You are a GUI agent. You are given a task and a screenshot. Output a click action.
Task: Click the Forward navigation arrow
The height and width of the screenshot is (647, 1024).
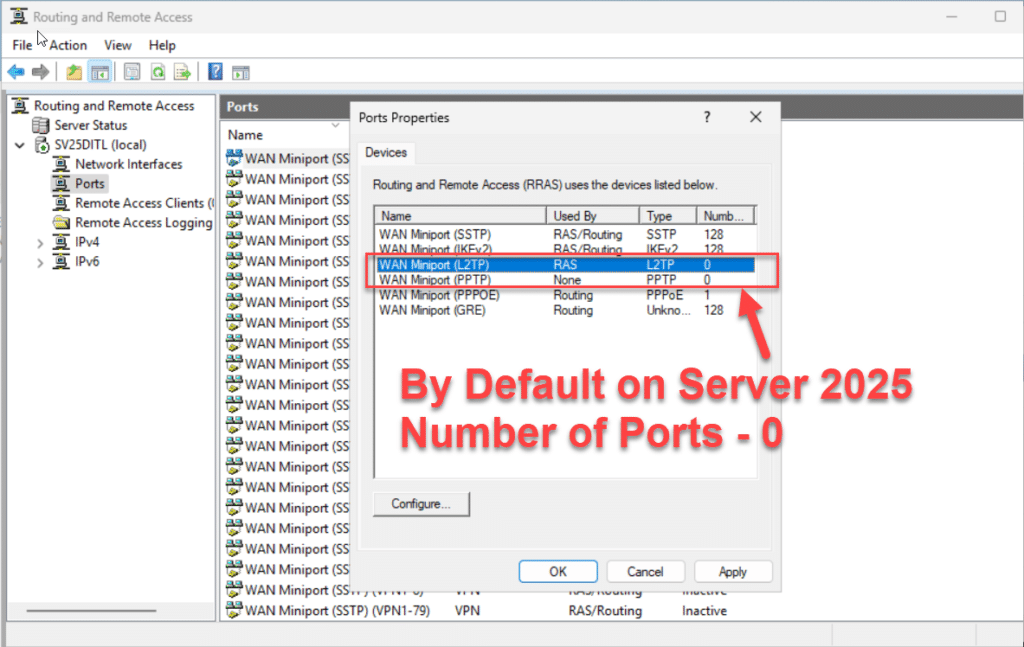click(39, 71)
